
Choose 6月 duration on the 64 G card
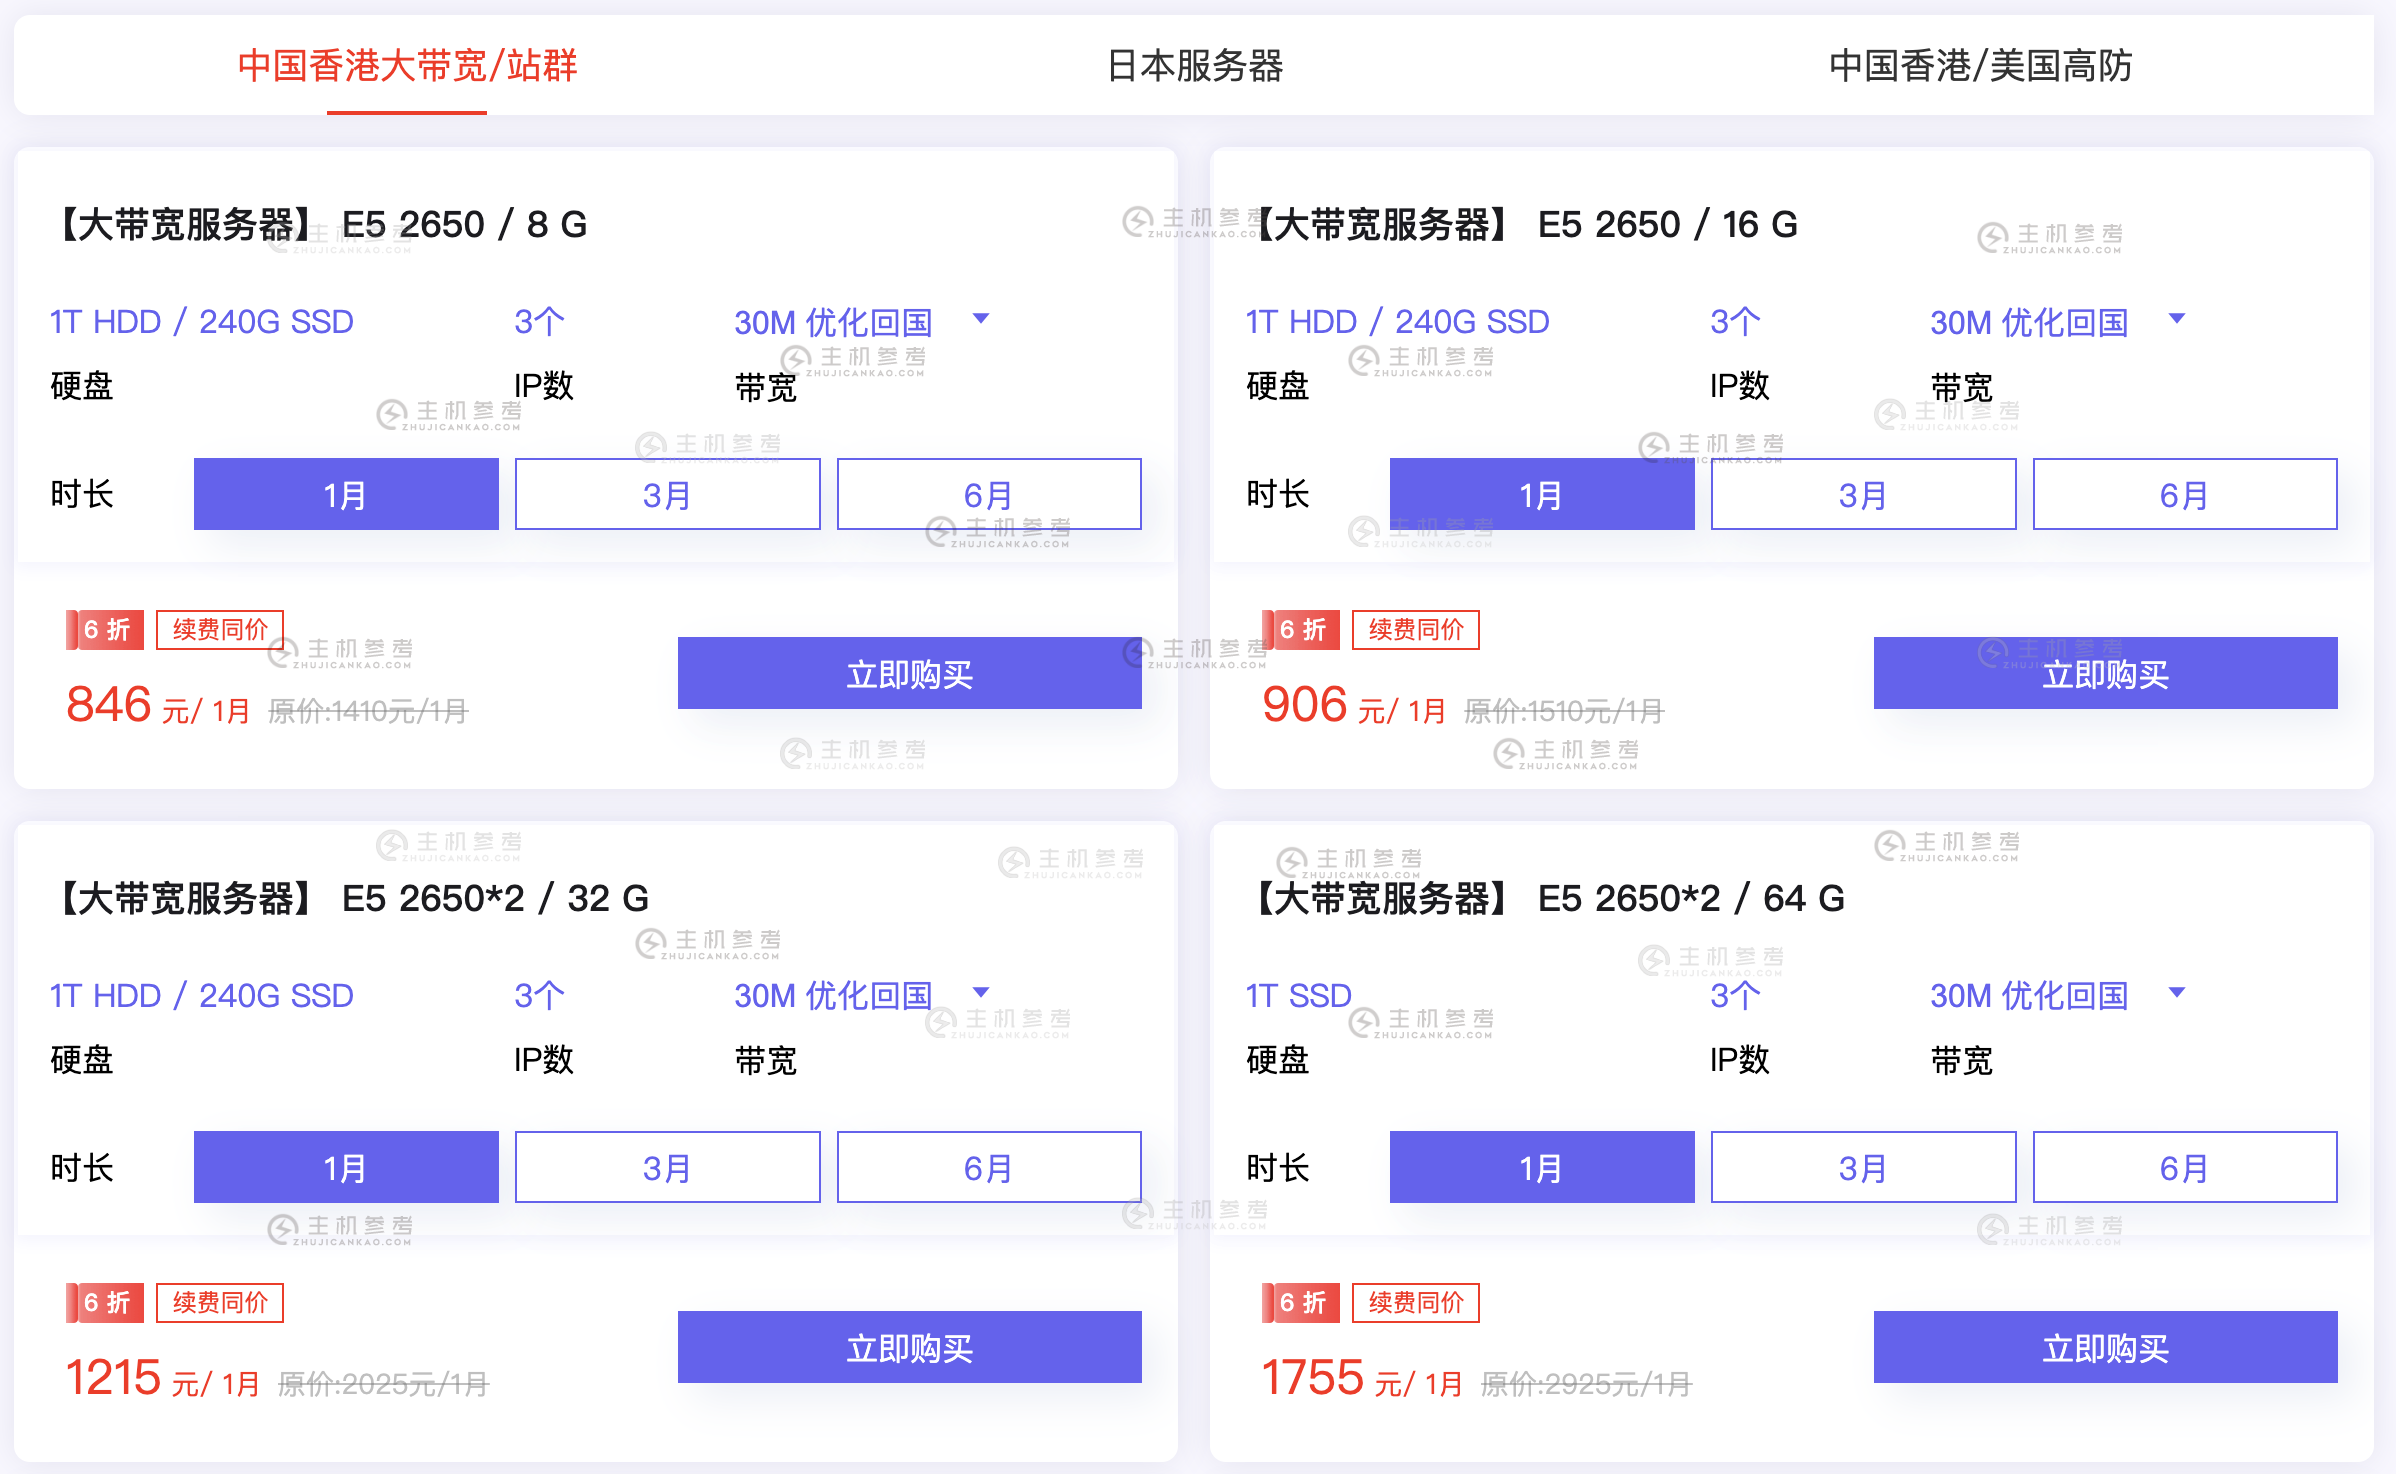[2183, 1166]
